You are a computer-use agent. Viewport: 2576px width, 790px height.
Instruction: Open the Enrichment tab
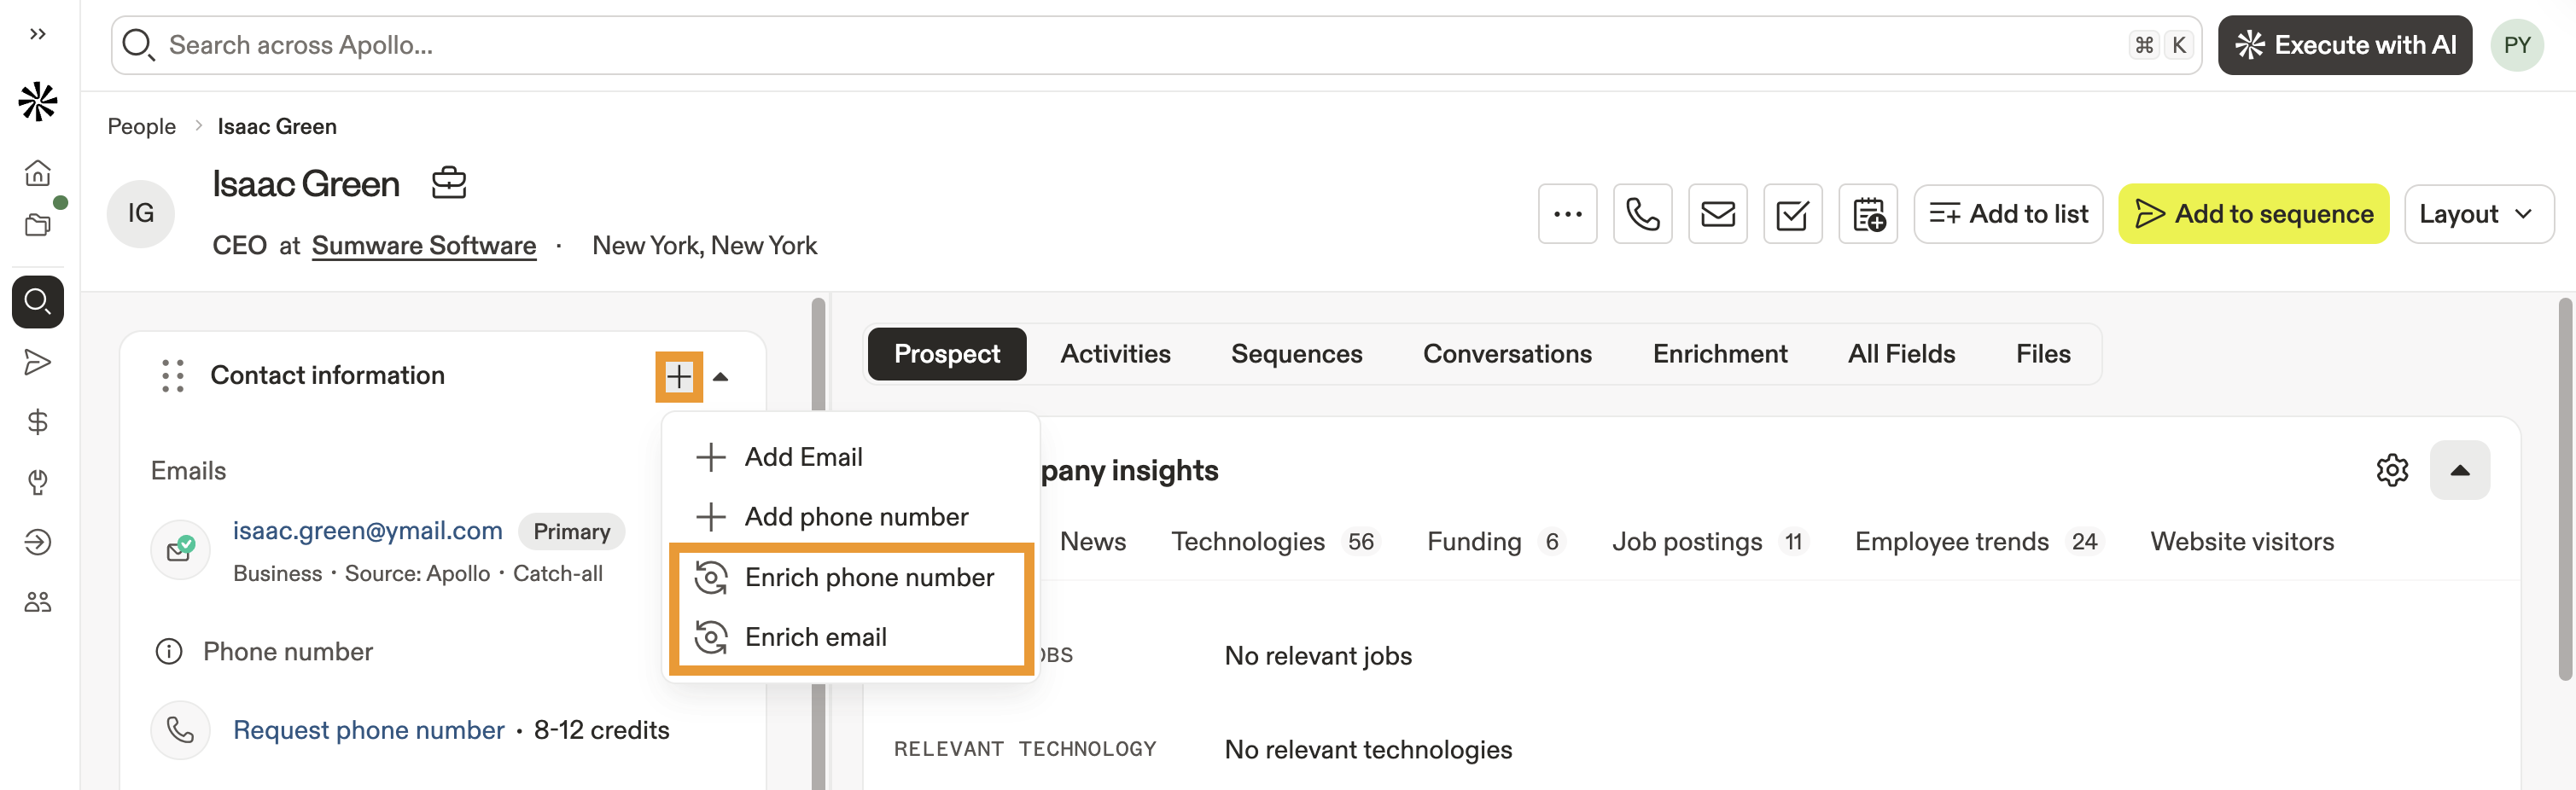[1719, 354]
